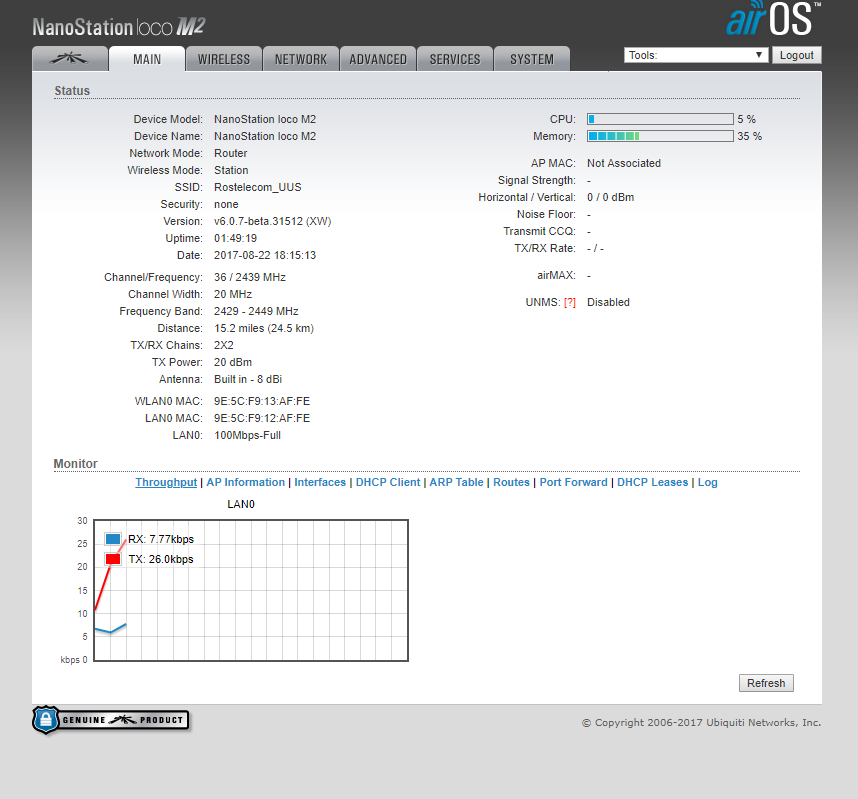Image resolution: width=858 pixels, height=799 pixels.
Task: Click the Memory 35 % reading
Action: pos(750,136)
